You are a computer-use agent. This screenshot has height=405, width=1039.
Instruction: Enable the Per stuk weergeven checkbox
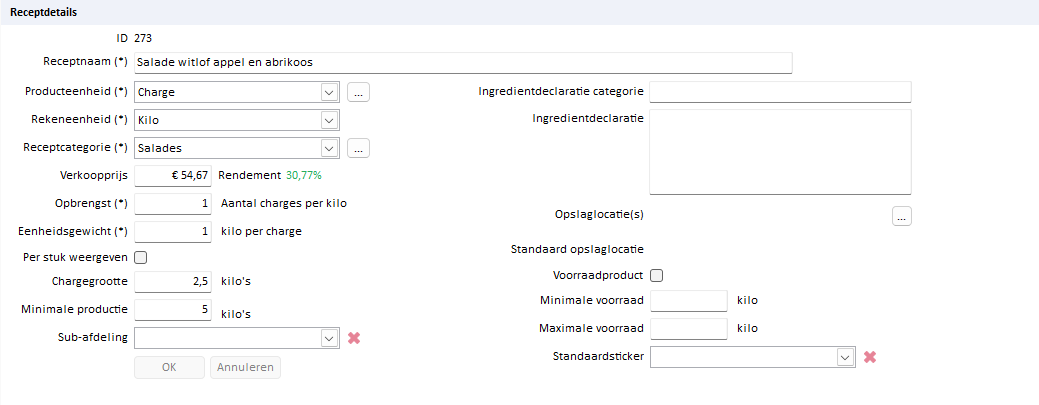tap(140, 257)
